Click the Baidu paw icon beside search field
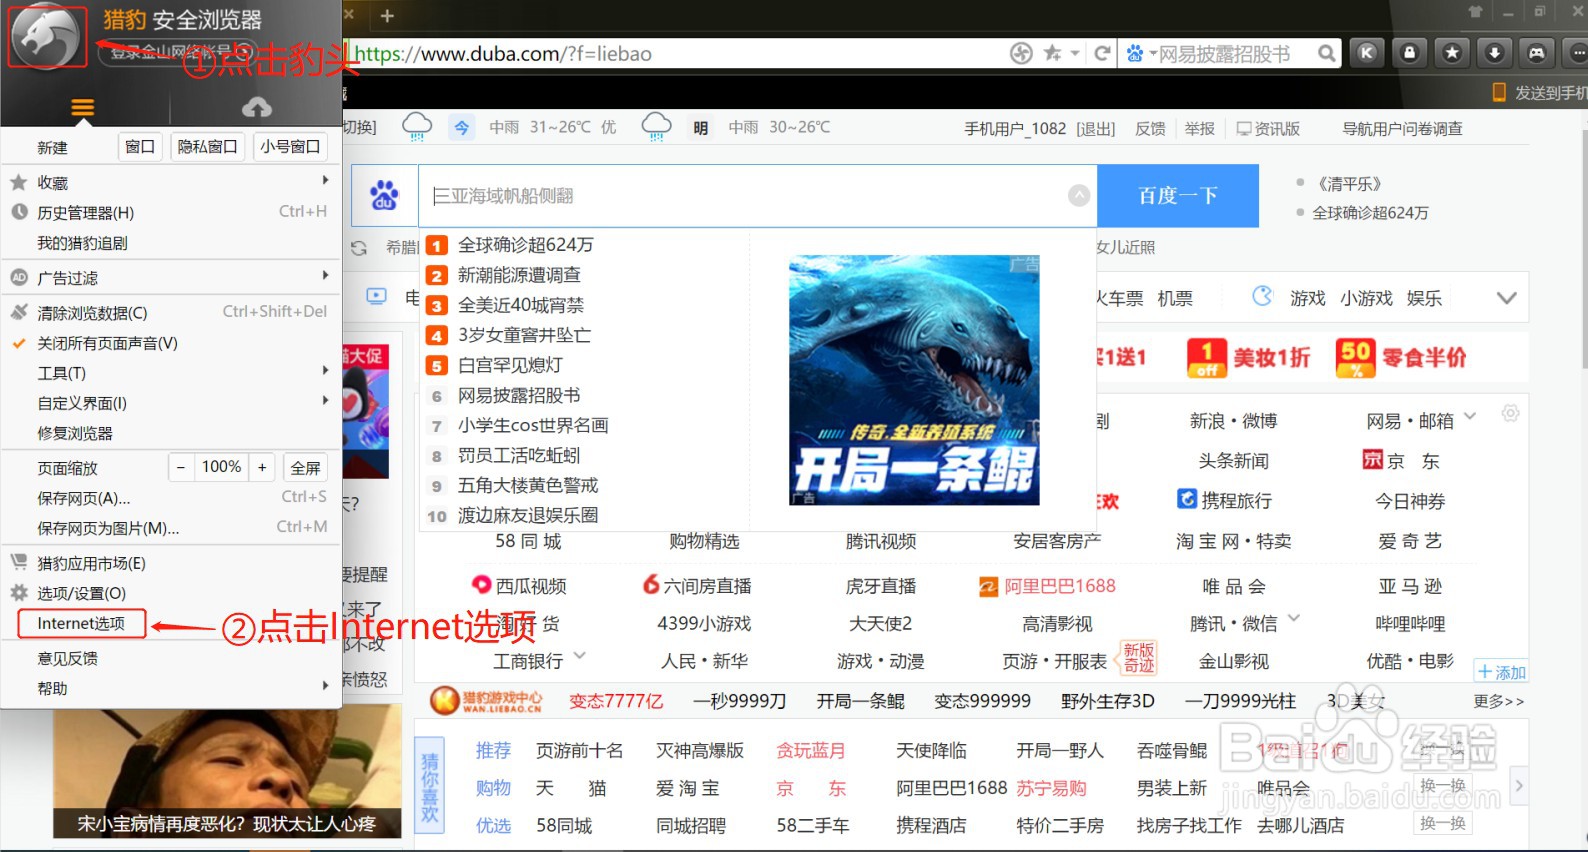This screenshot has width=1588, height=852. 384,195
